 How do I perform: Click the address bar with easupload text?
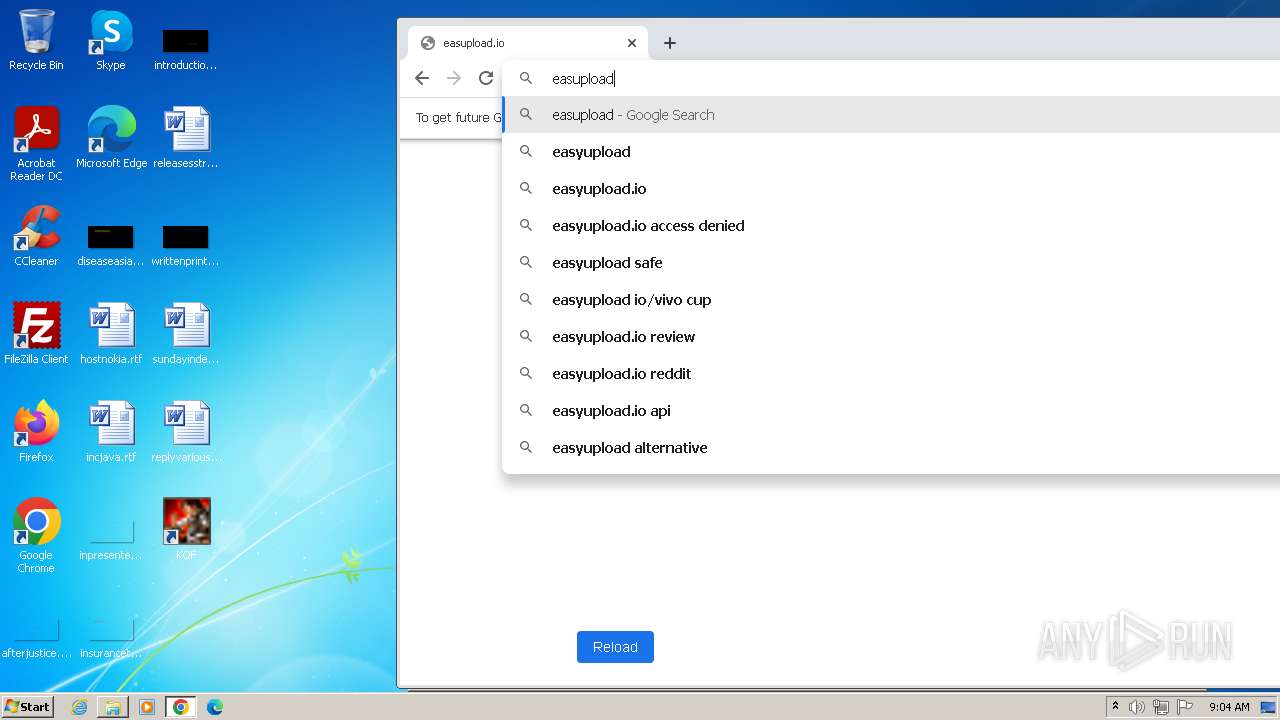(x=890, y=78)
